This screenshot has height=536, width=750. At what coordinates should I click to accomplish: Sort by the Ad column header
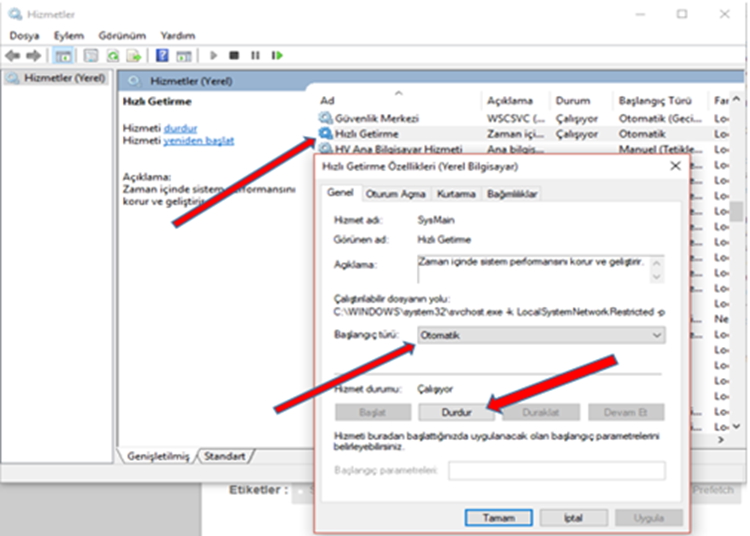pos(399,100)
